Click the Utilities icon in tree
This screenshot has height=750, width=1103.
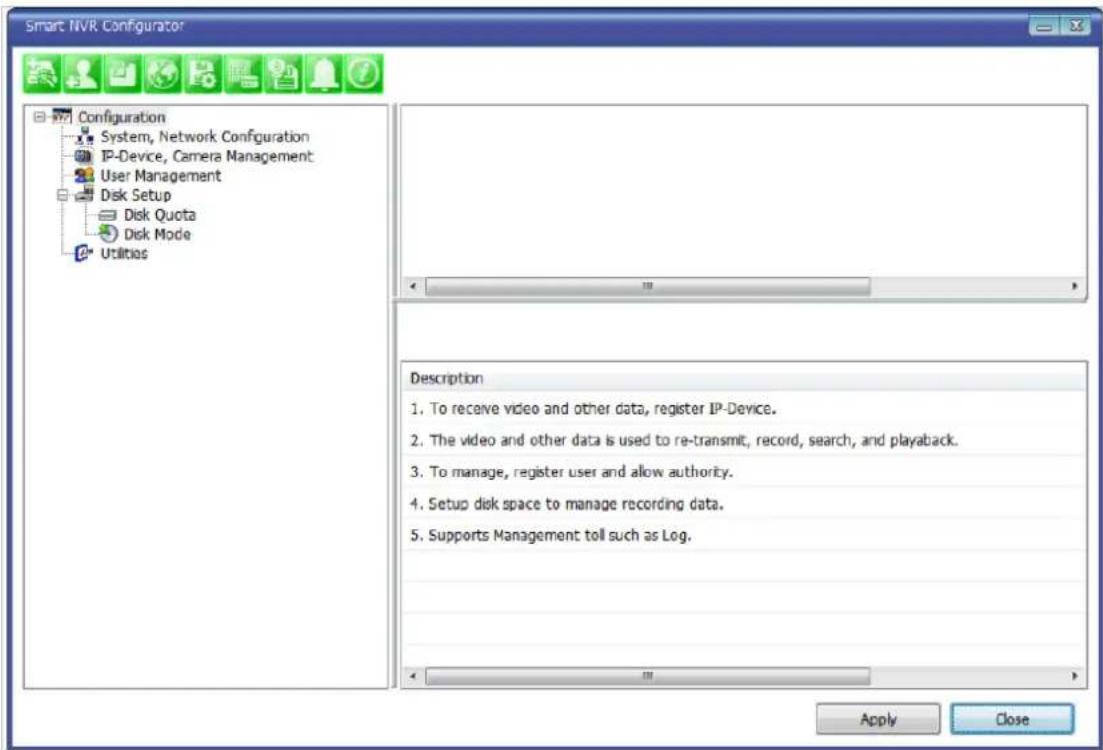84,253
